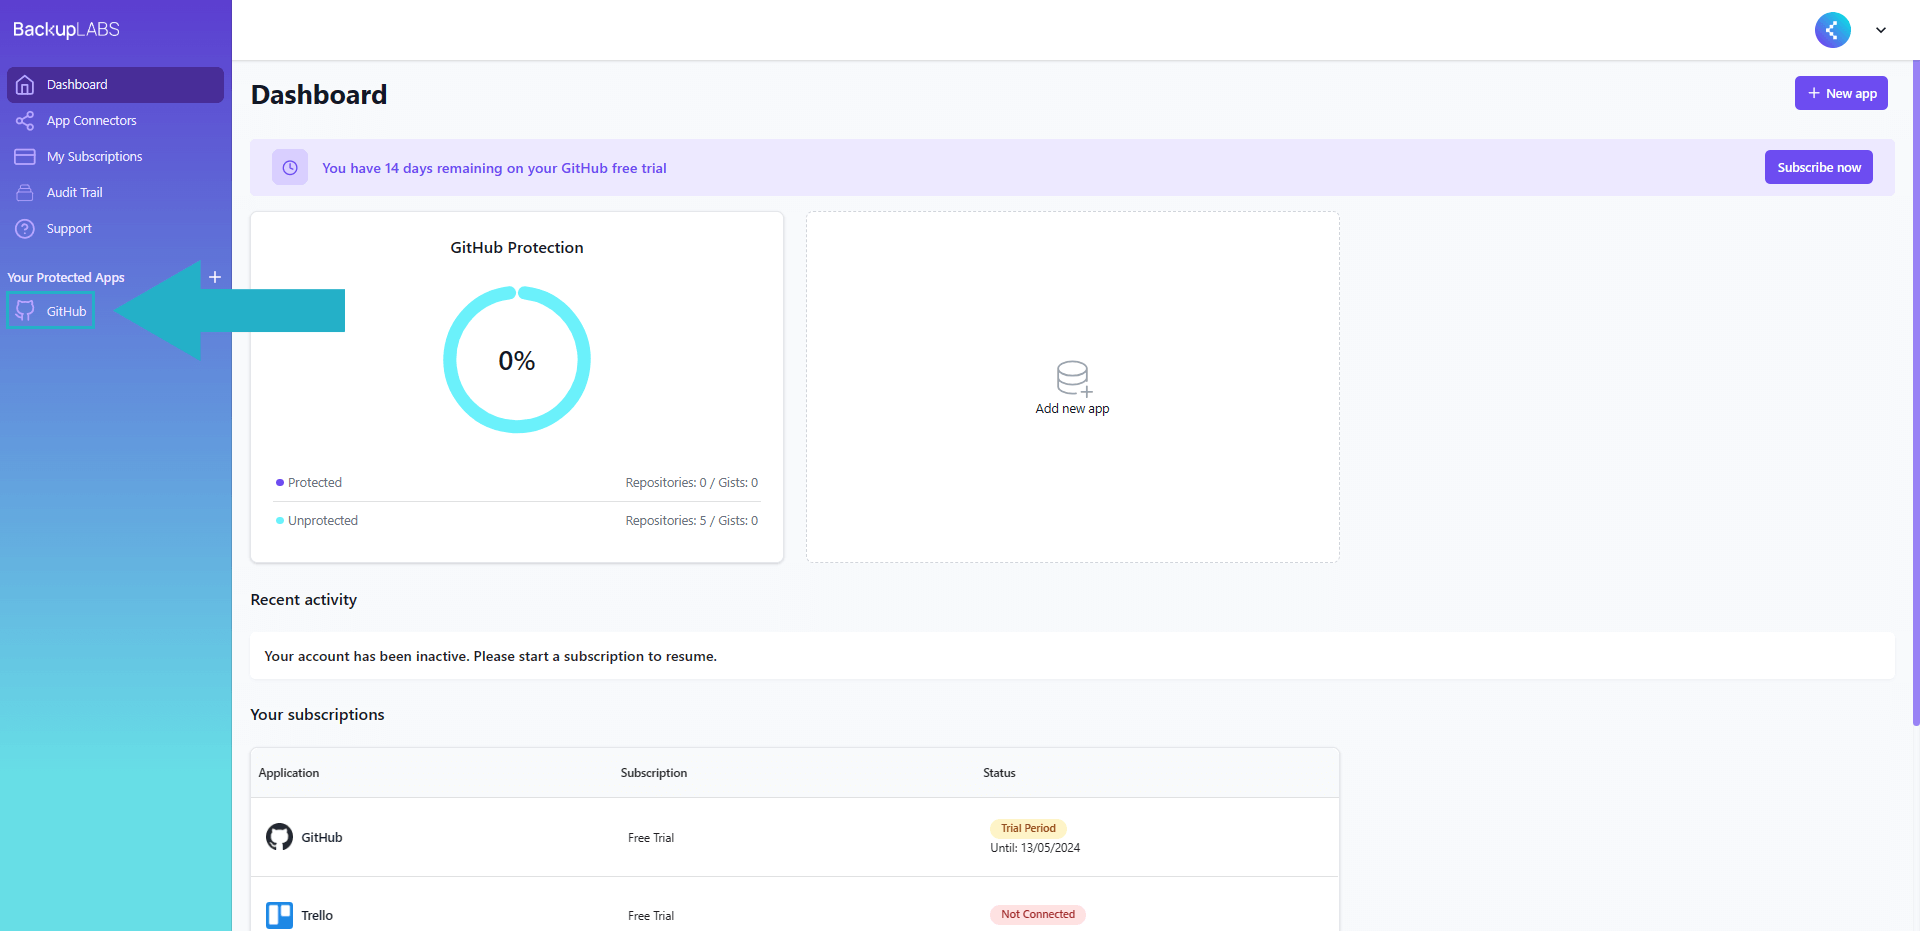
Task: Click the Unprotected legend entry
Action: pyautogui.click(x=317, y=521)
